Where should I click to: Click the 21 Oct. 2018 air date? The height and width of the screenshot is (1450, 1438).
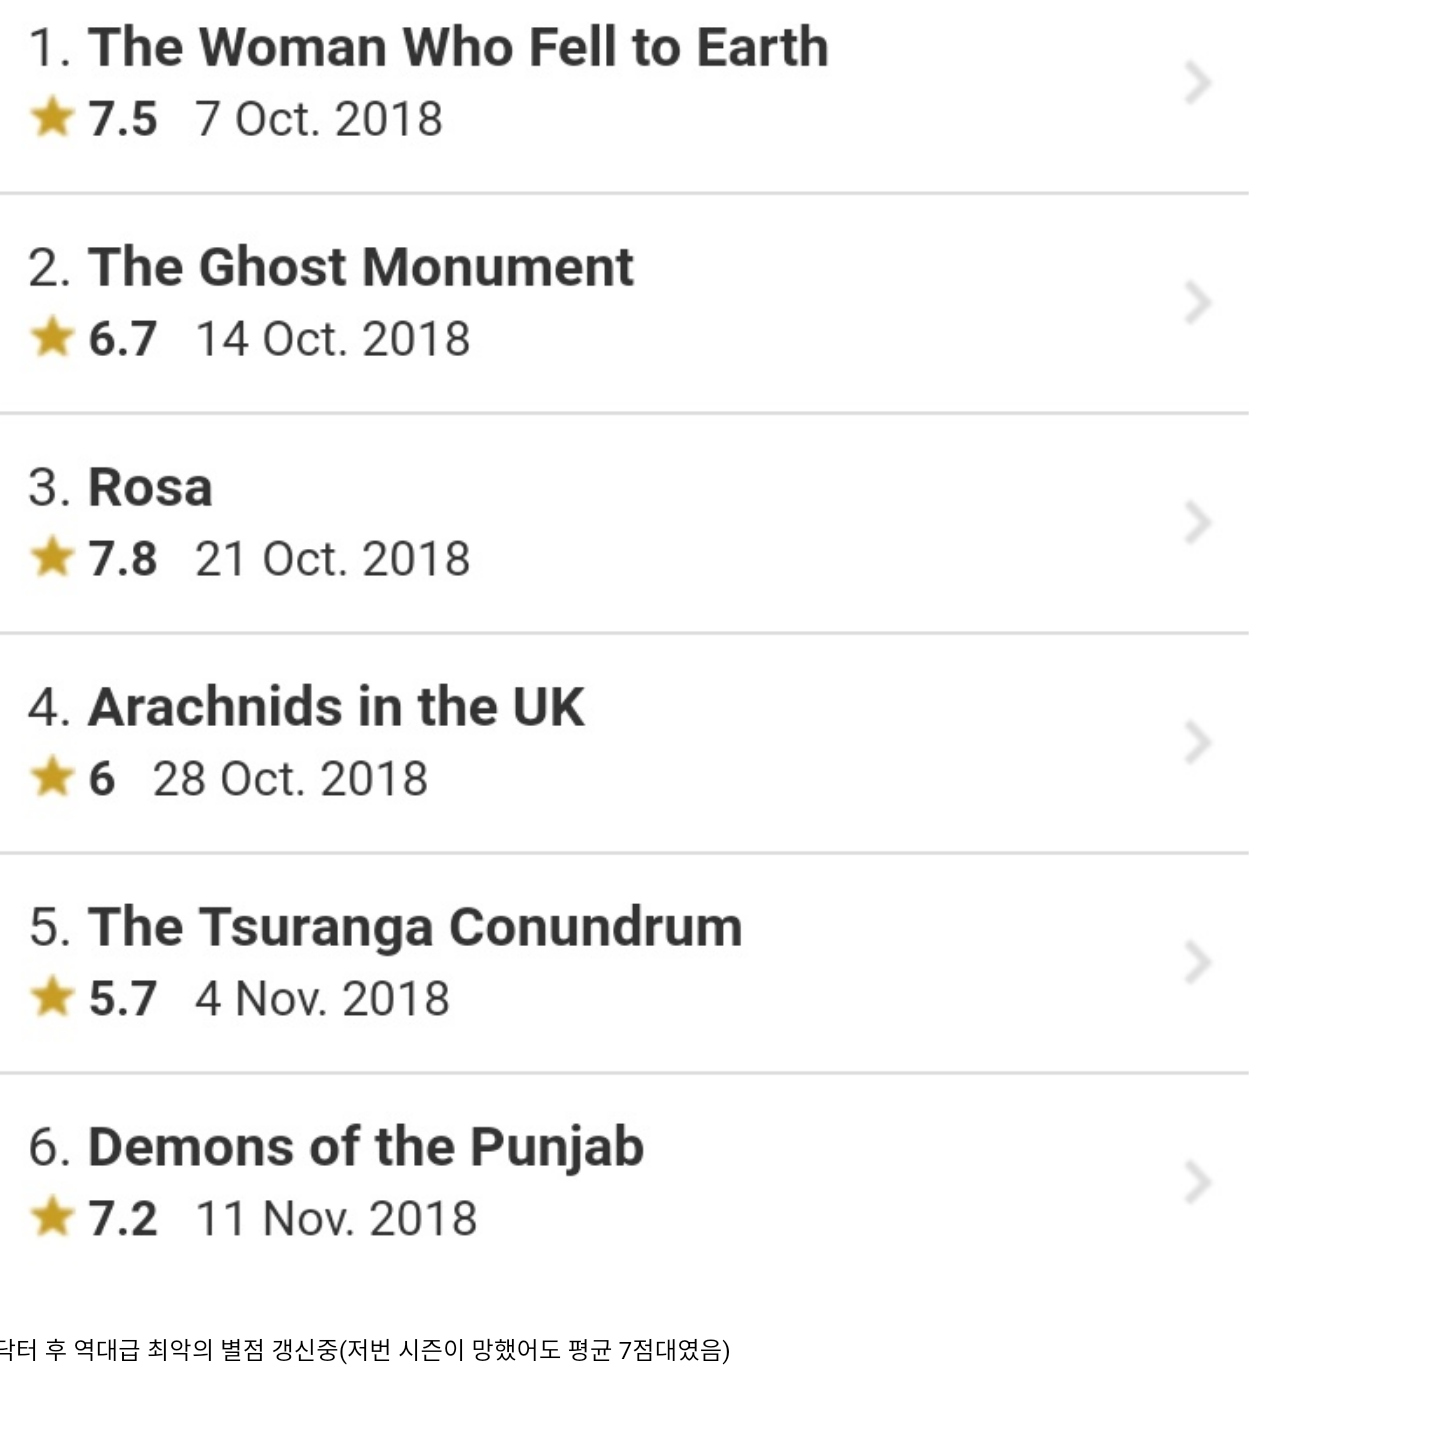332,559
